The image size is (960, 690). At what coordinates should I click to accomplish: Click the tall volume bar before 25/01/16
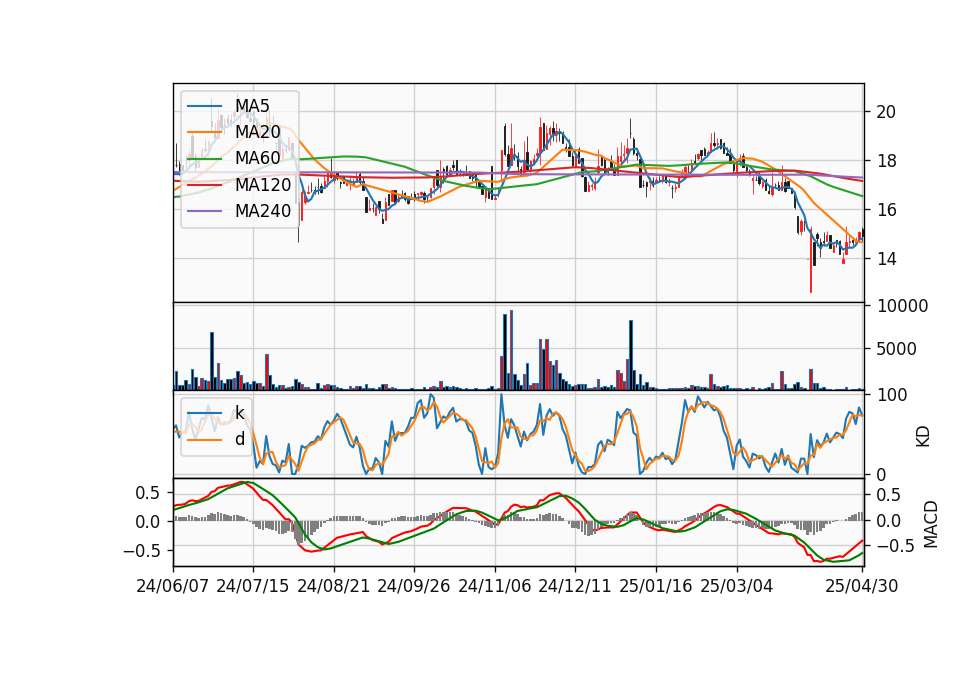pos(631,355)
